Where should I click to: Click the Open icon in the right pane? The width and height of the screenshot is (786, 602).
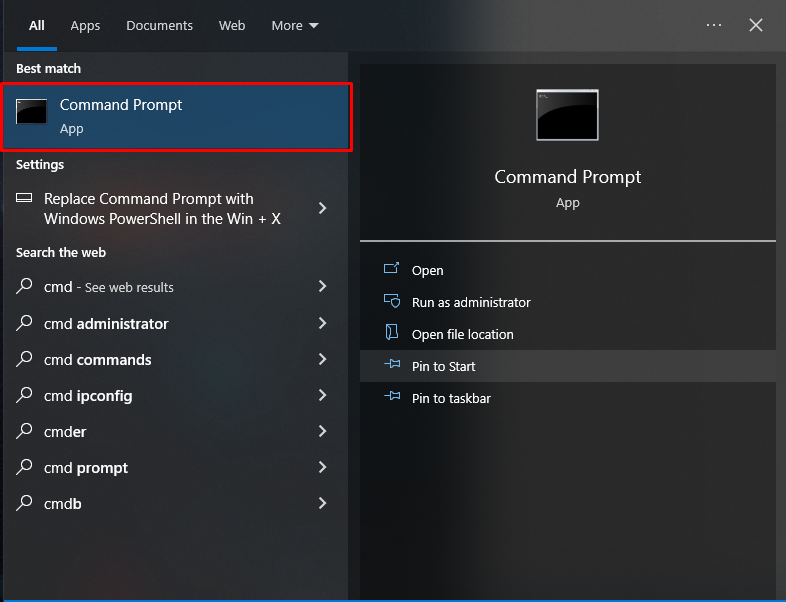tap(392, 270)
